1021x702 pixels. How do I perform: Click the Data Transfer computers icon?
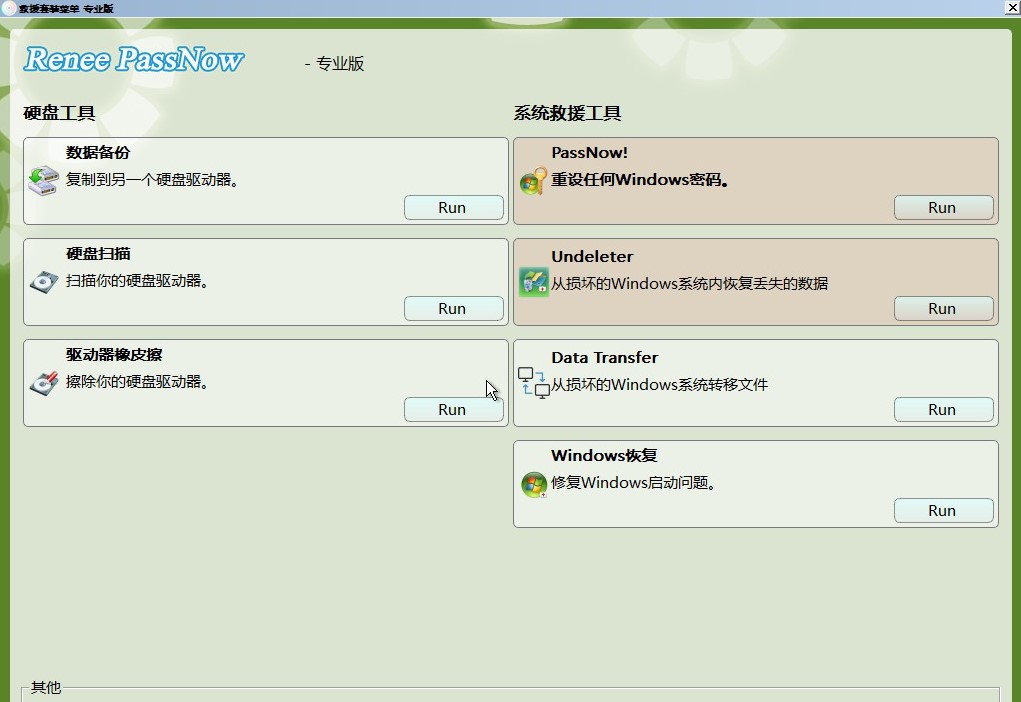coord(533,383)
